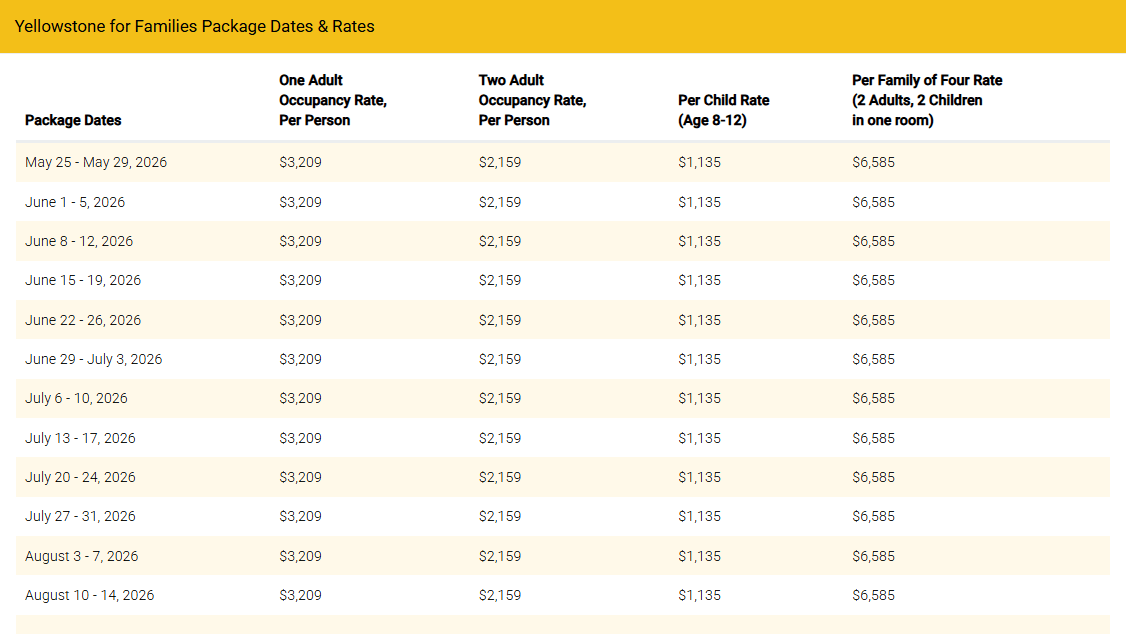Select the 'June 8 - 12, 2026' date cell
This screenshot has height=643, width=1126.
pyautogui.click(x=79, y=241)
